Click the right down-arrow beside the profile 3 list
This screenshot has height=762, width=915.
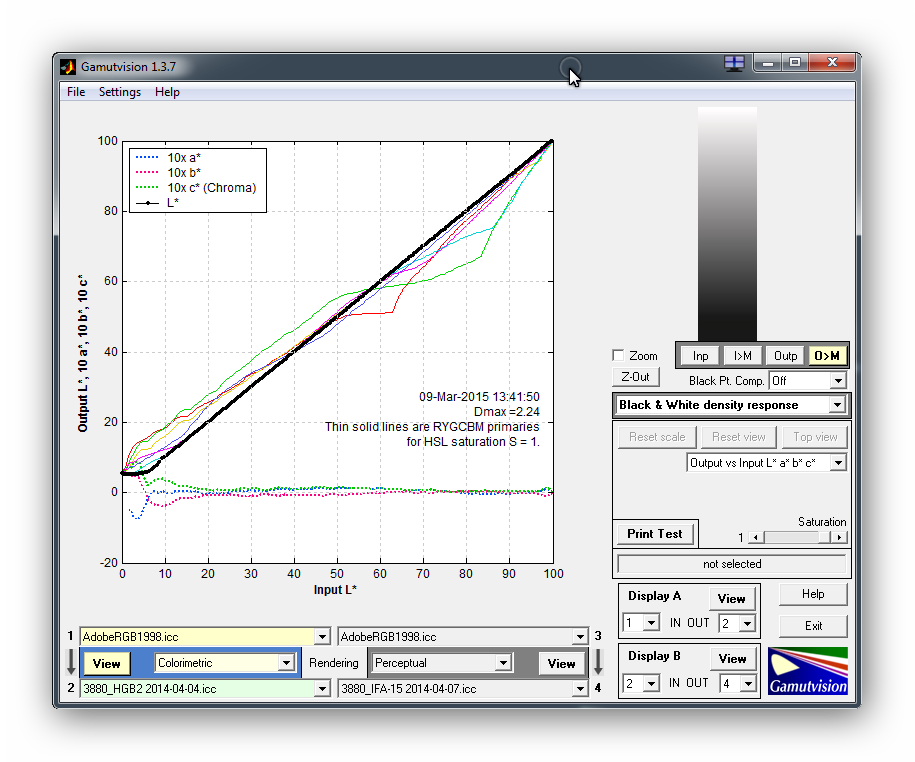pyautogui.click(x=598, y=662)
